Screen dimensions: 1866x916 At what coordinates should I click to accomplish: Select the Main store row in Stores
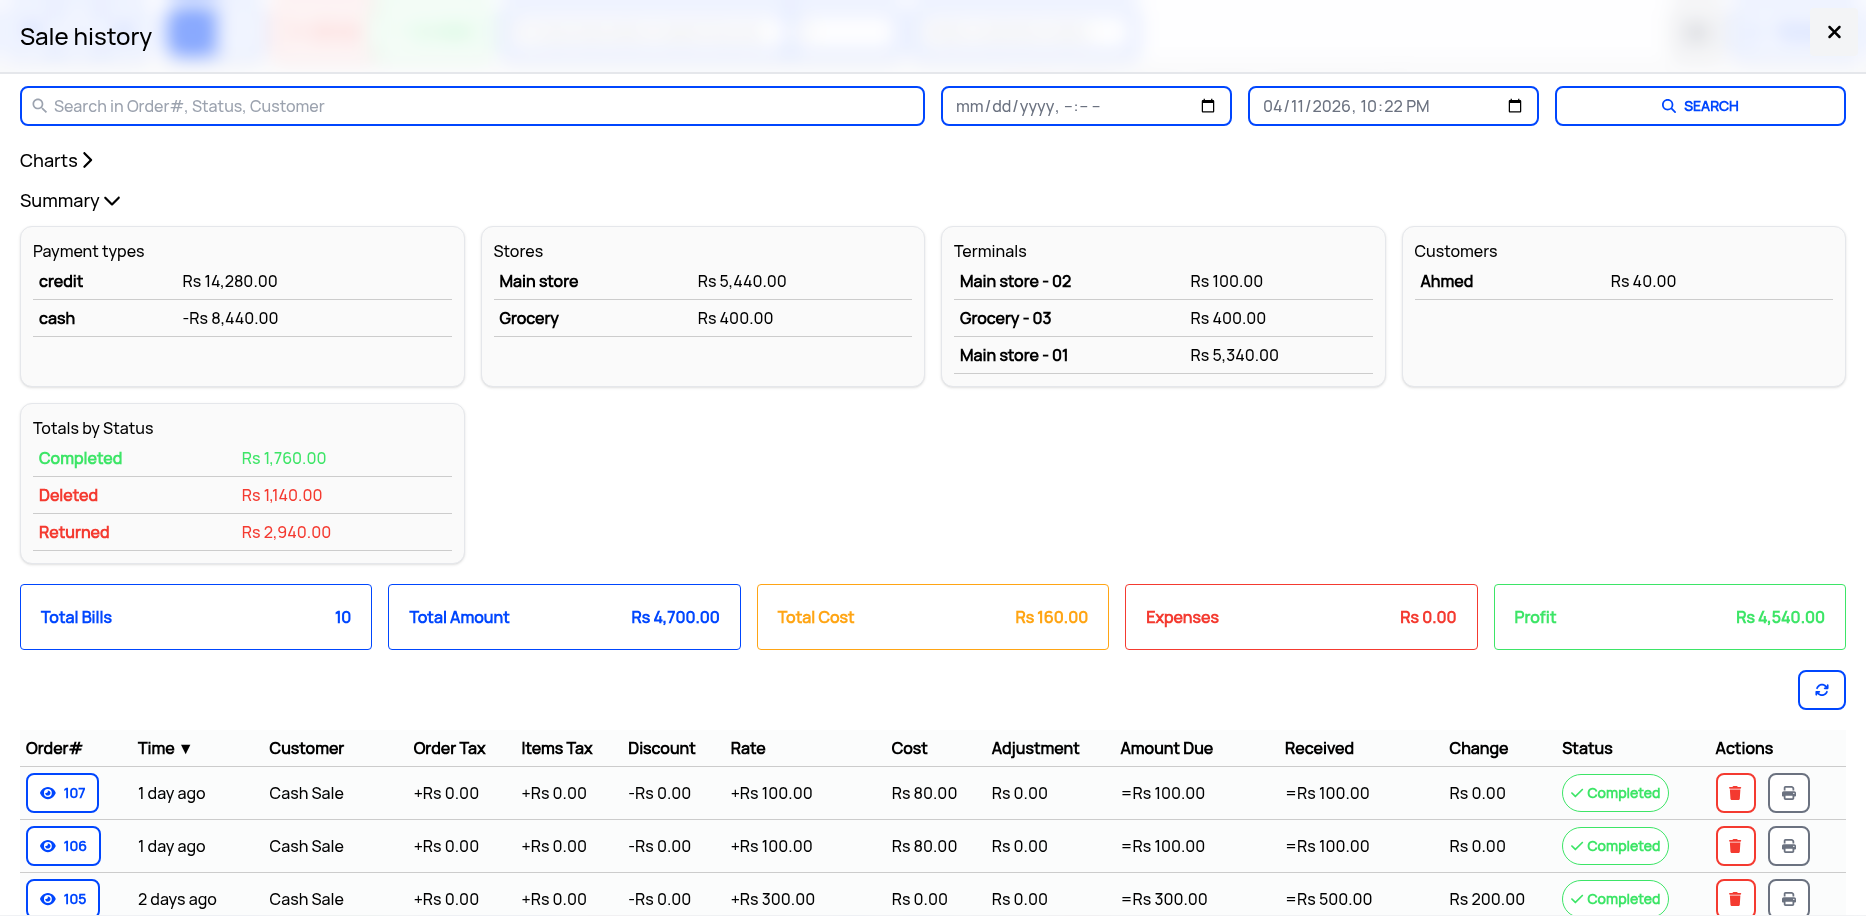tap(702, 282)
